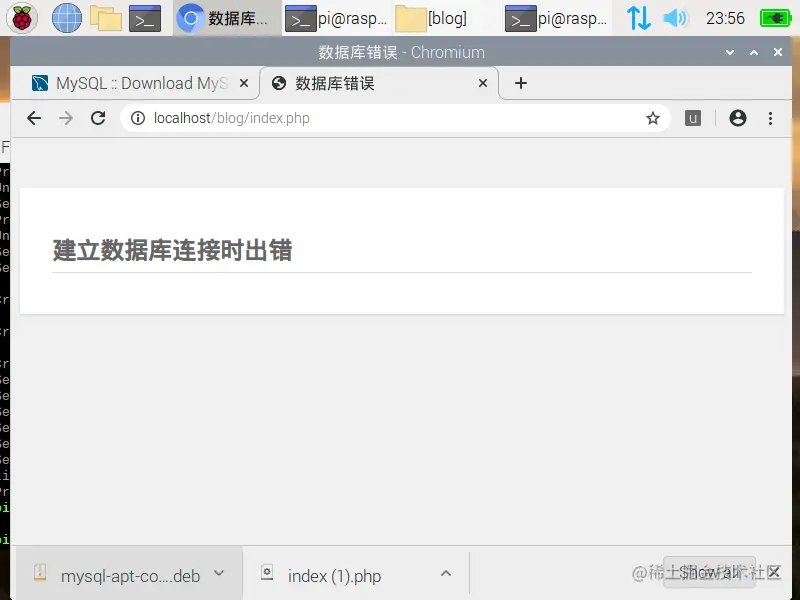The image size is (800, 600).
Task: Click the heading 建立数据库连接时出错
Action: click(x=172, y=250)
